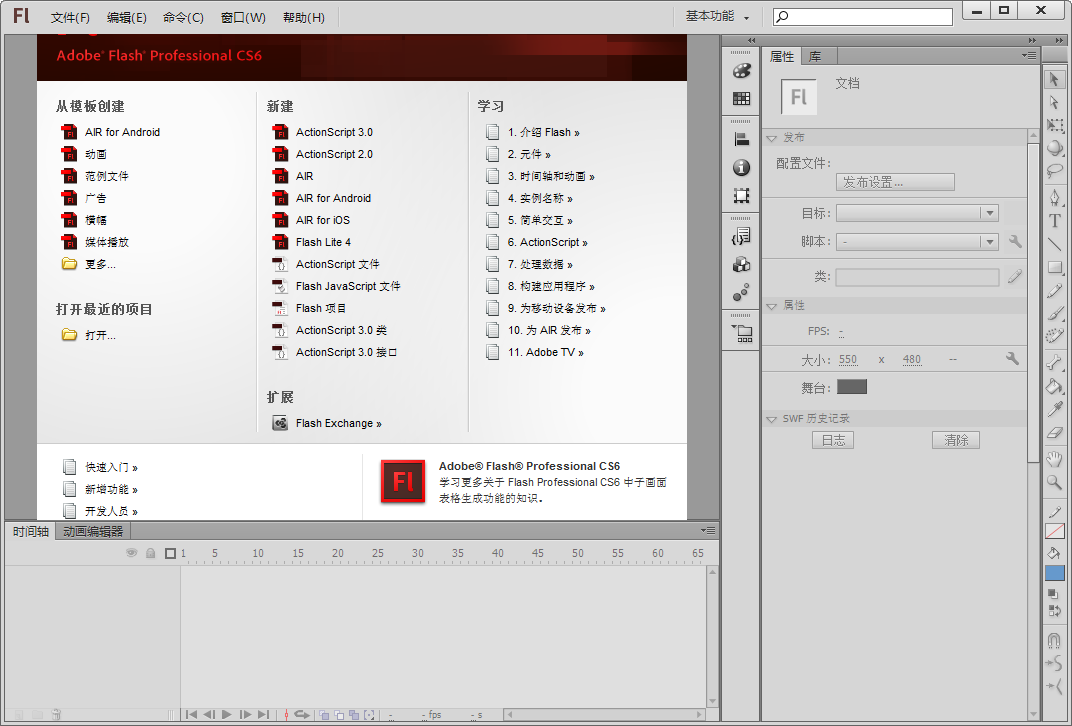The width and height of the screenshot is (1072, 726).
Task: Select the Bone tool
Action: coord(1054,362)
